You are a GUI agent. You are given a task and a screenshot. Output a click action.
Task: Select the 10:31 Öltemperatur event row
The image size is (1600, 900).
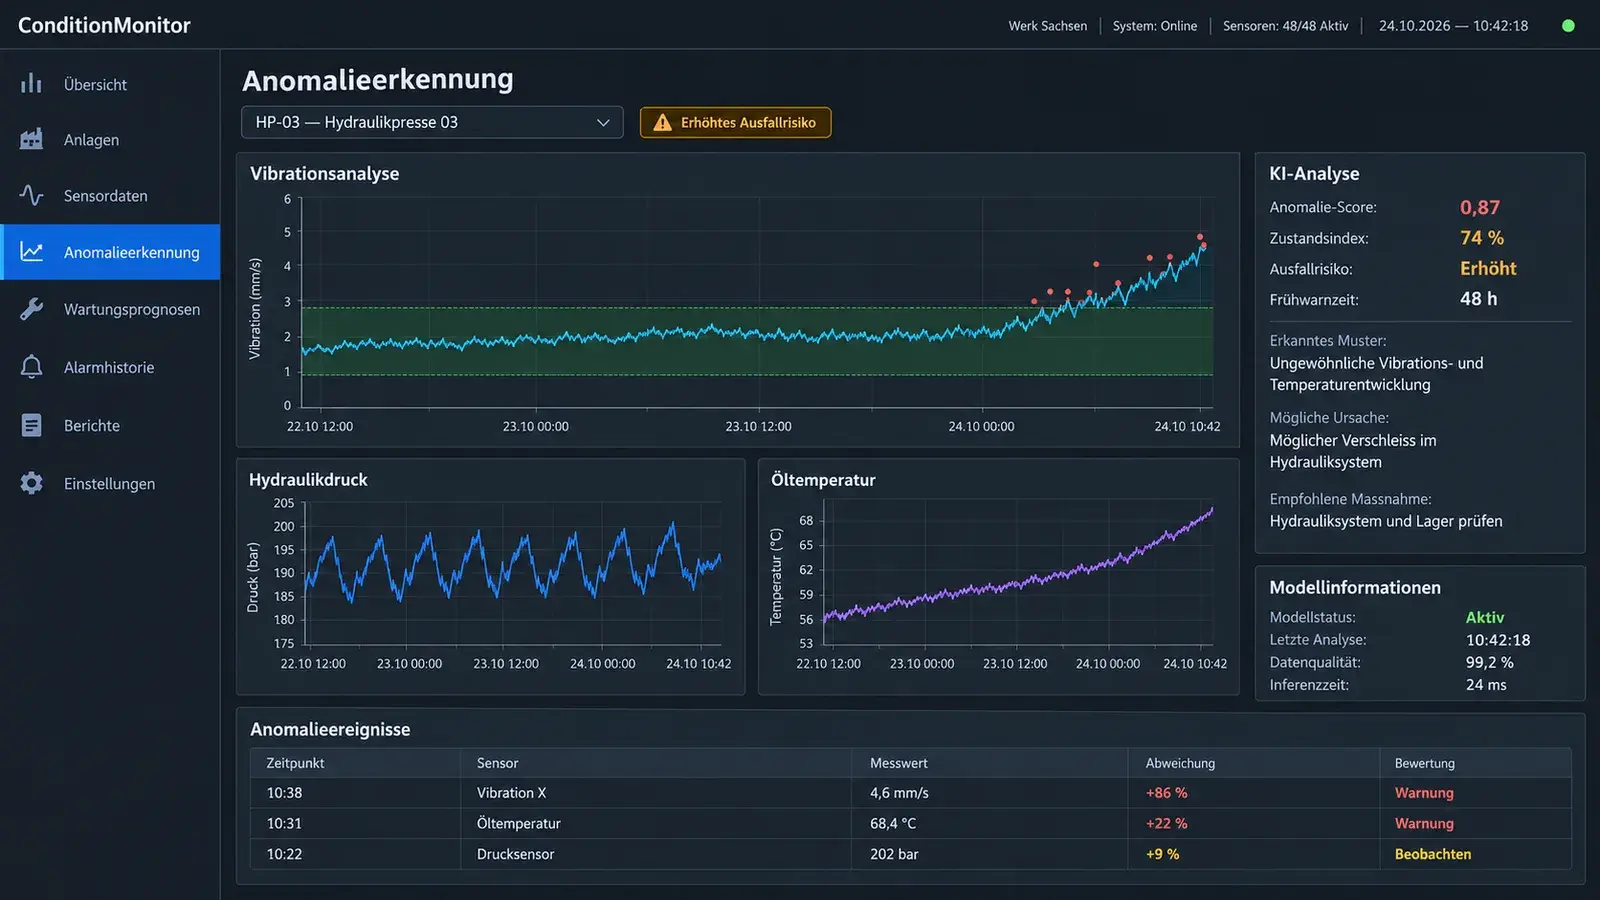tap(910, 823)
